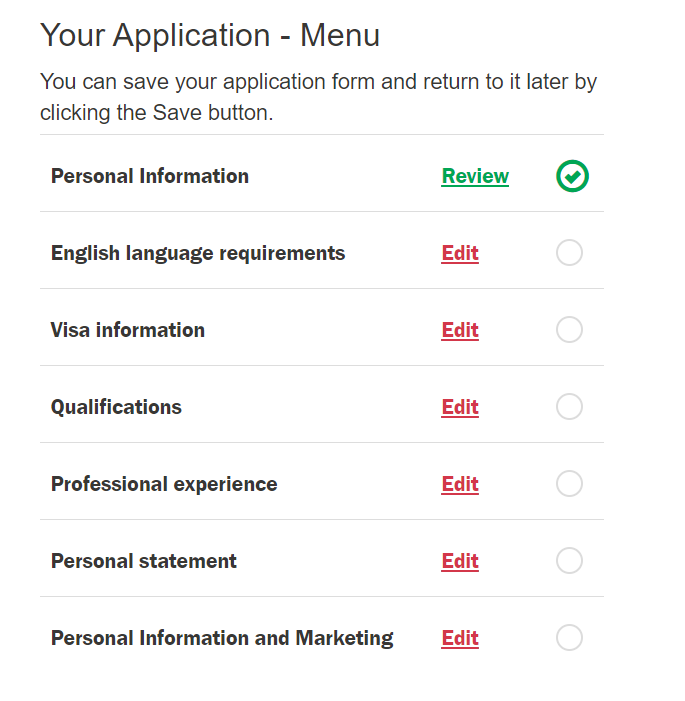Click the Visa information row title
The height and width of the screenshot is (701, 685).
point(128,330)
